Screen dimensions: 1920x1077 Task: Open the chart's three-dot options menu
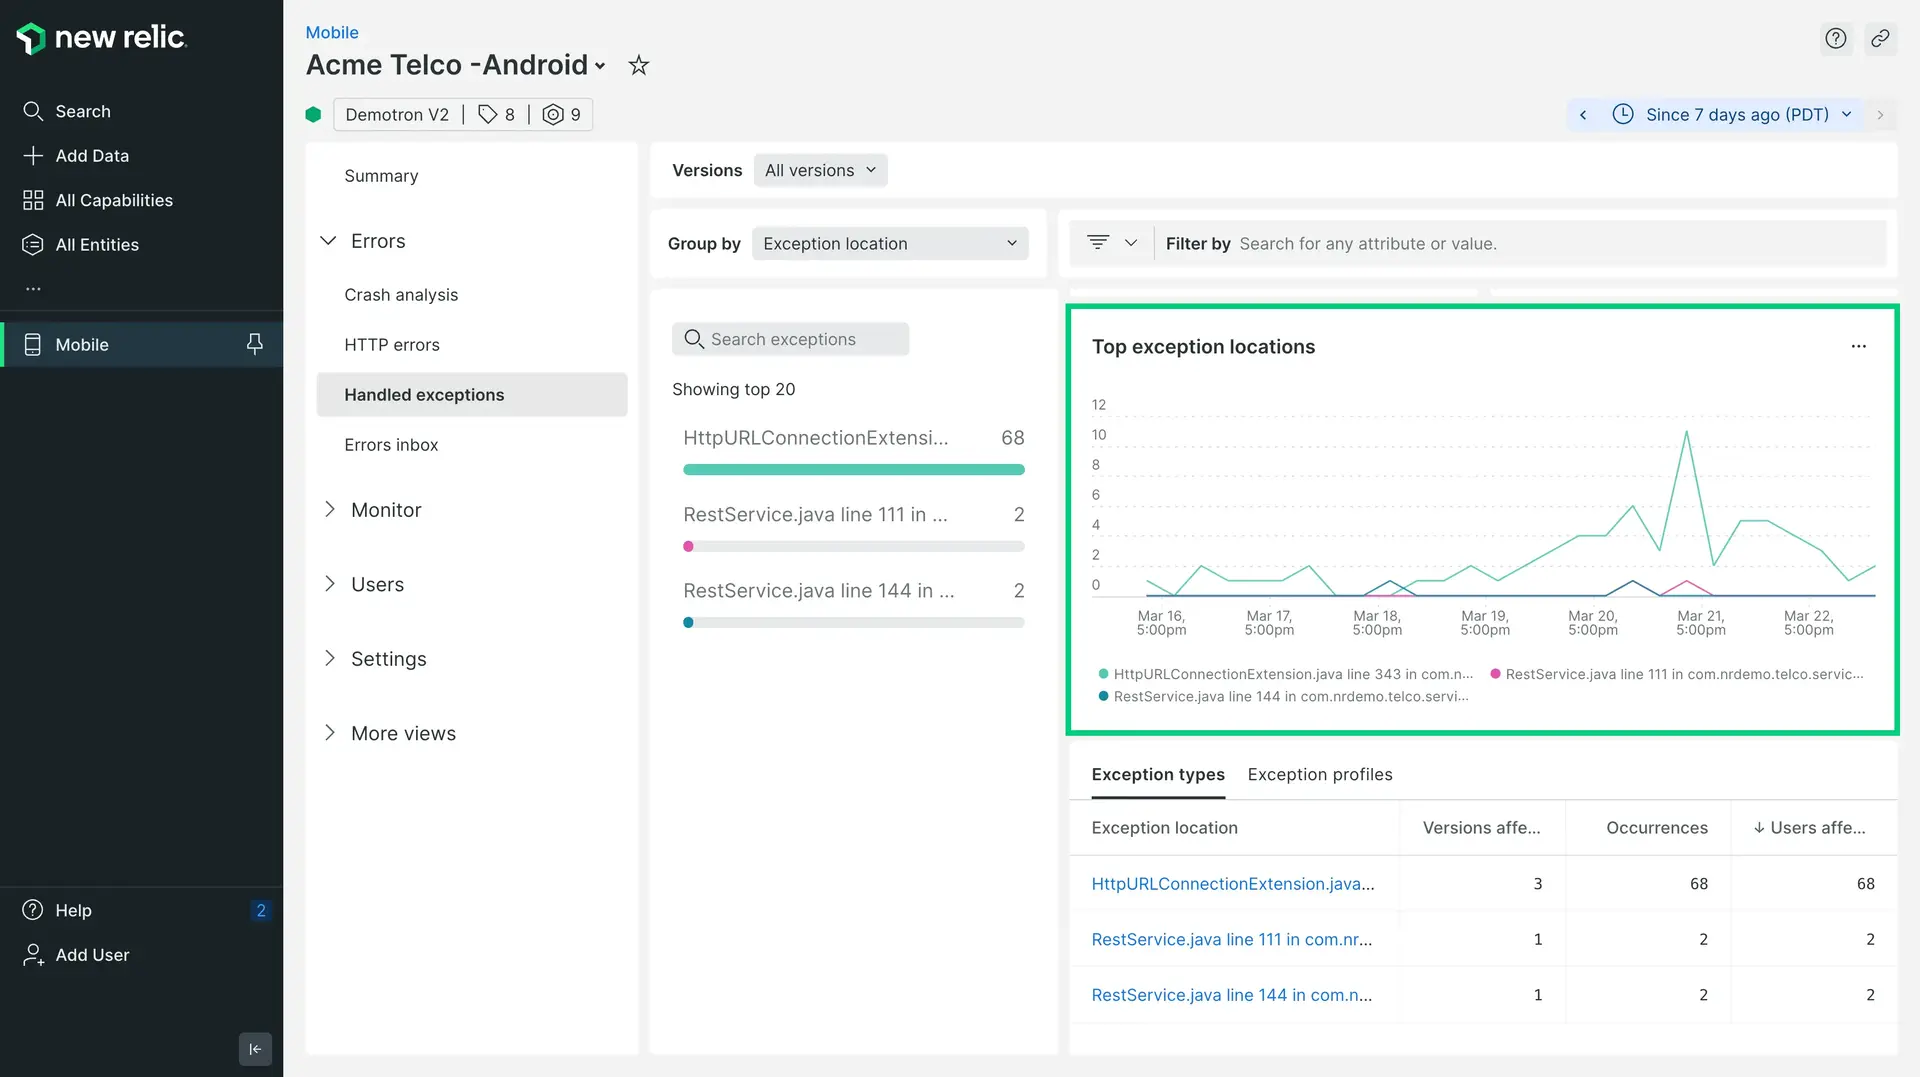pyautogui.click(x=1858, y=347)
